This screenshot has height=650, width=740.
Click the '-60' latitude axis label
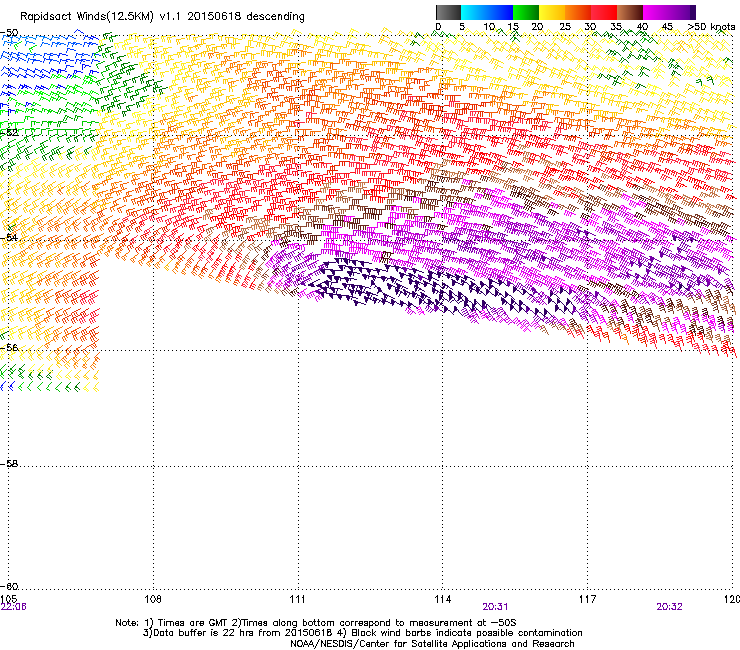click(9, 586)
